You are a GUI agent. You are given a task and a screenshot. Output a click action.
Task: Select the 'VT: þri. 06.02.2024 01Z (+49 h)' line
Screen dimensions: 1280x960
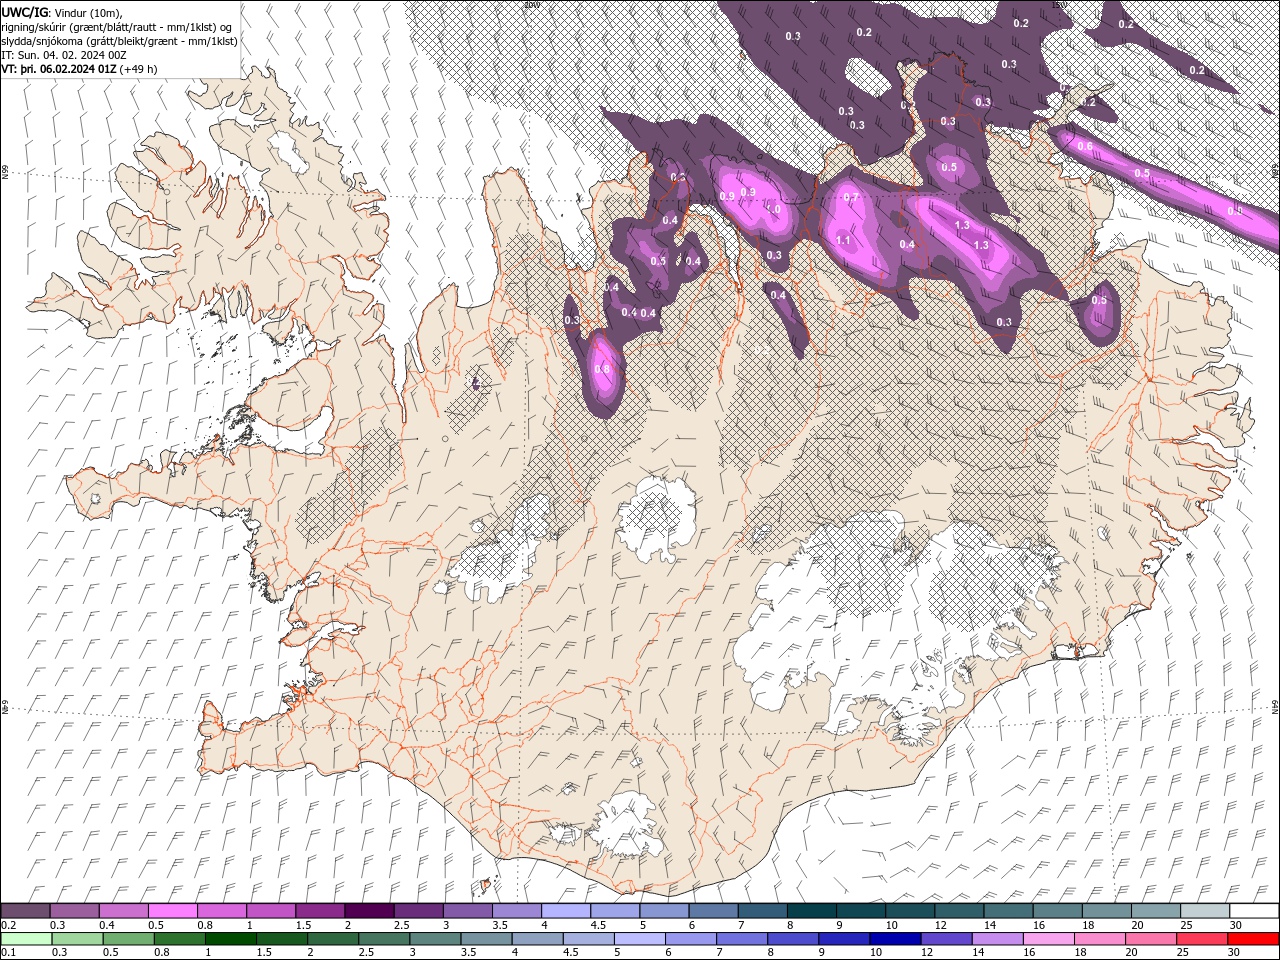tap(79, 69)
